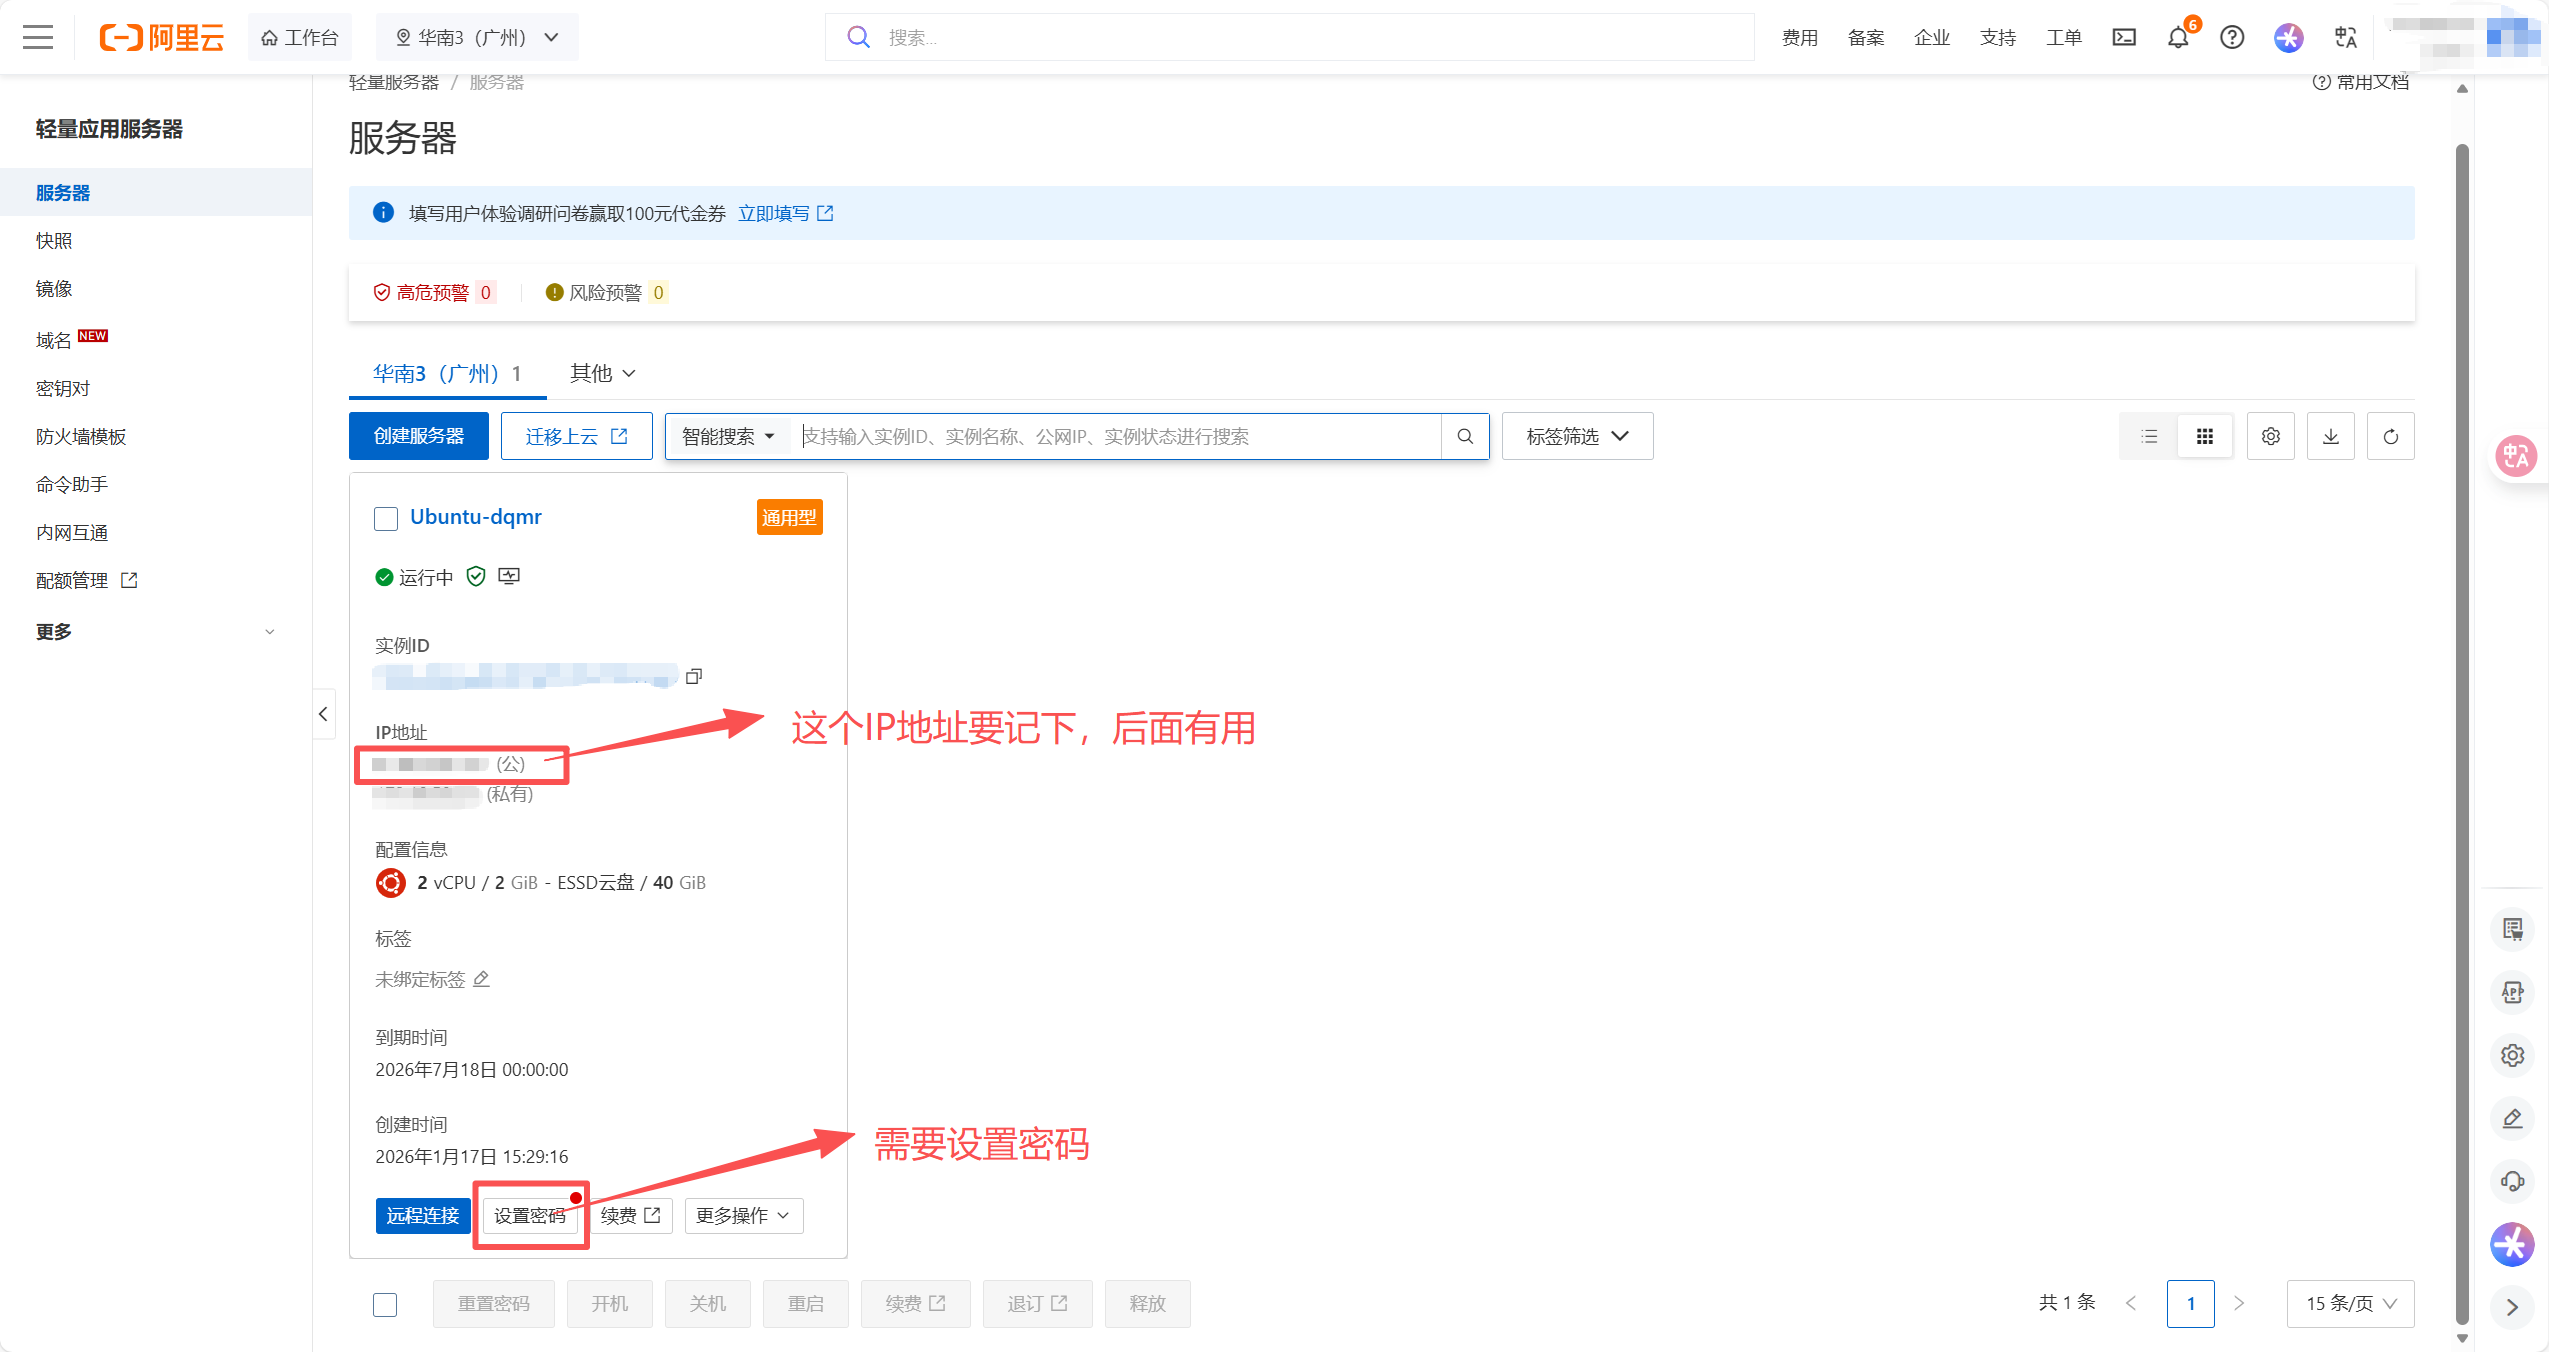Edit tags with the pencil icon
This screenshot has width=2549, height=1352.
[x=481, y=979]
